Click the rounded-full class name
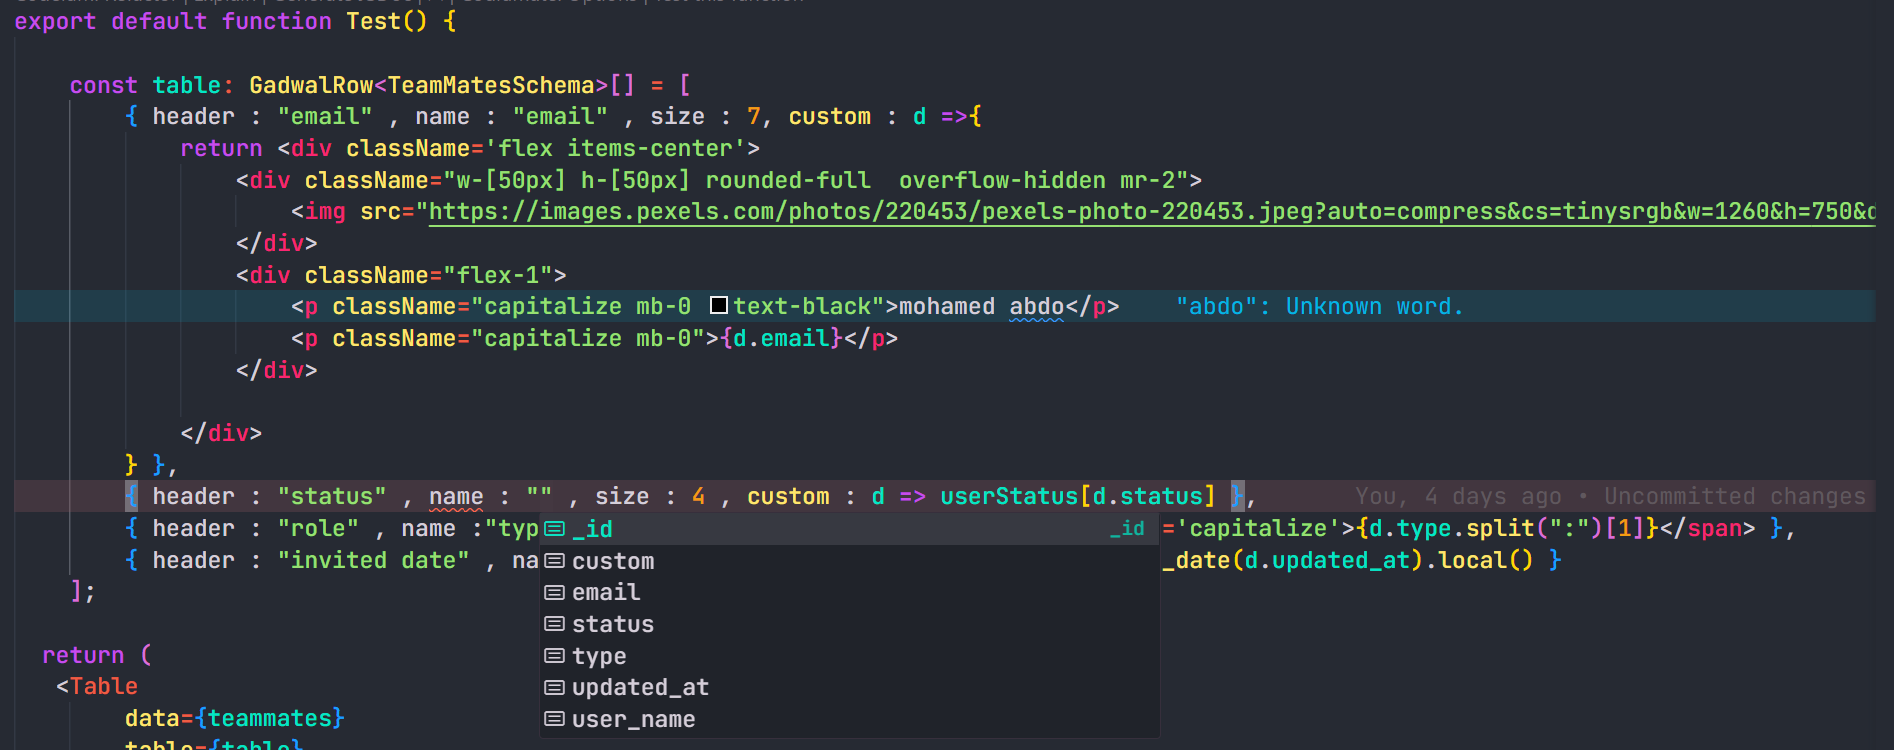 [788, 180]
